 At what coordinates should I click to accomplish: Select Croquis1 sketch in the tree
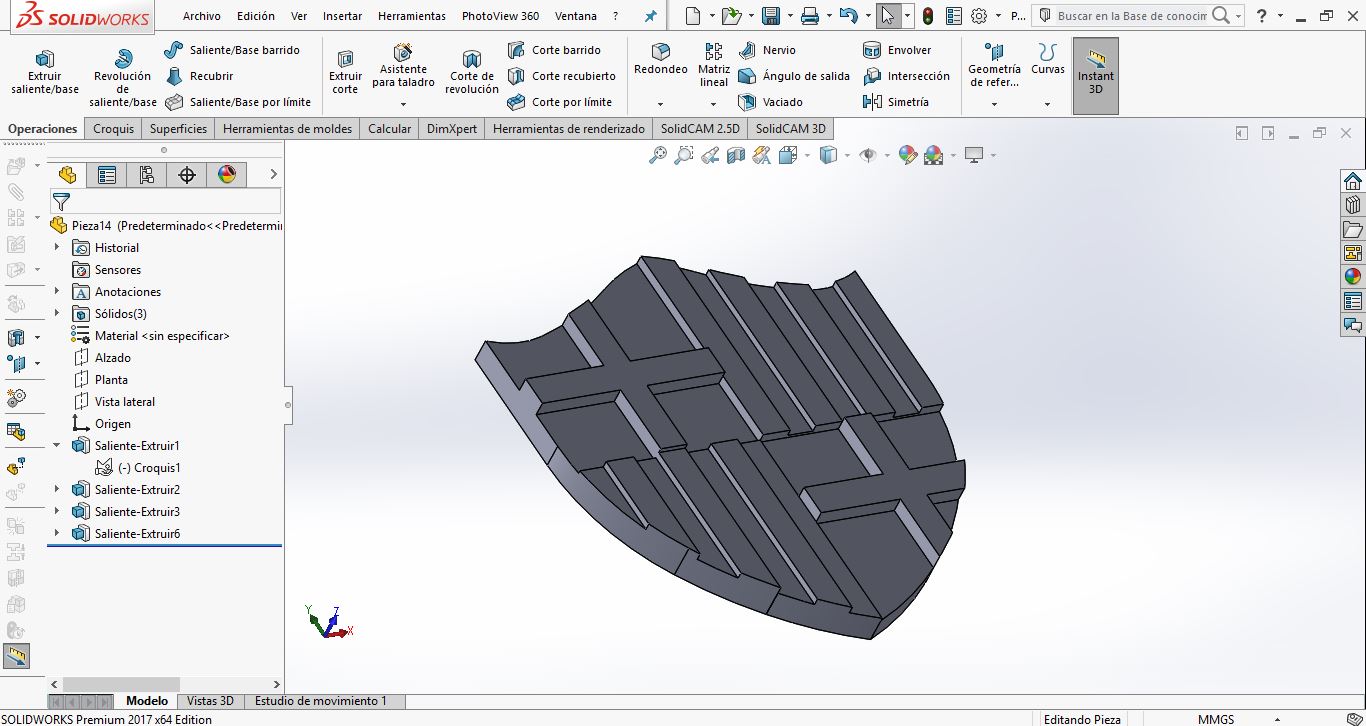point(149,468)
